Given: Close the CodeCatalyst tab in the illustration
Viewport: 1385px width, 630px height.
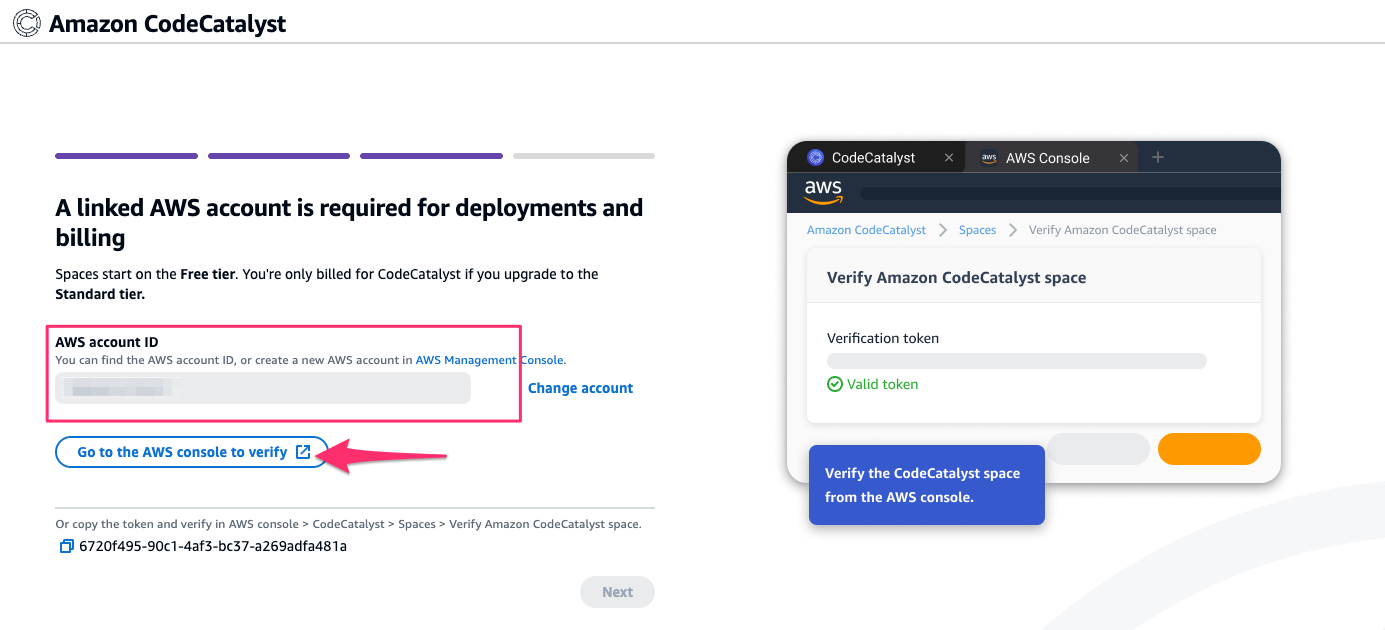Looking at the screenshot, I should pyautogui.click(x=949, y=158).
